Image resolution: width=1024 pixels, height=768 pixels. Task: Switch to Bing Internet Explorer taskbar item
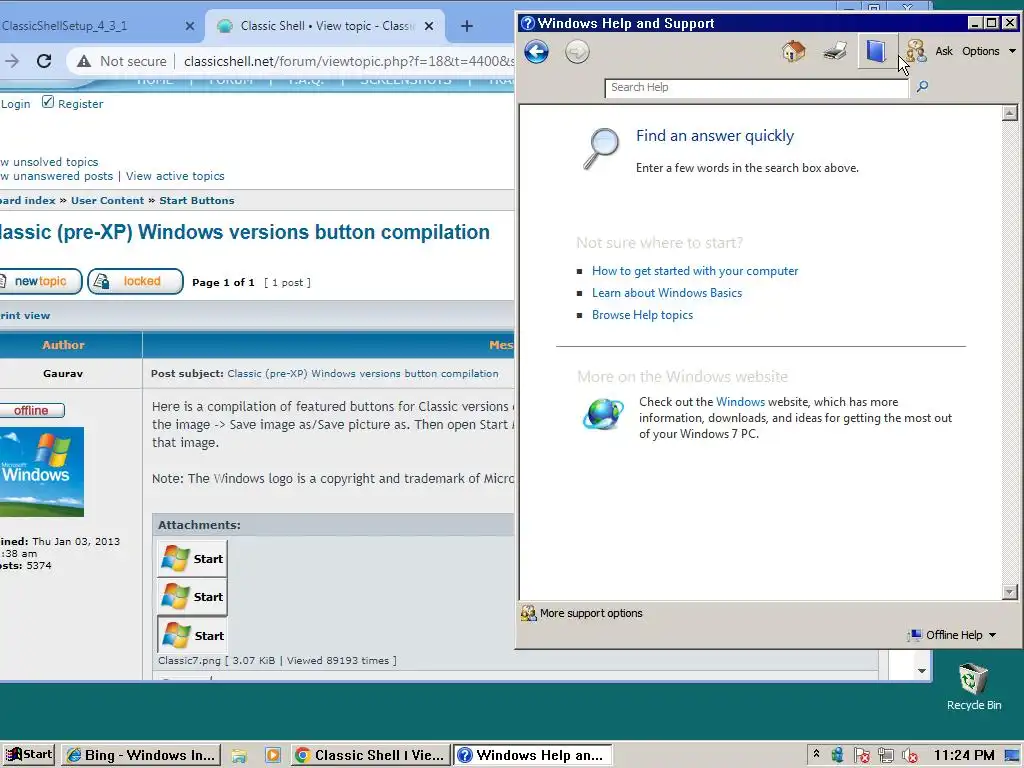click(141, 755)
